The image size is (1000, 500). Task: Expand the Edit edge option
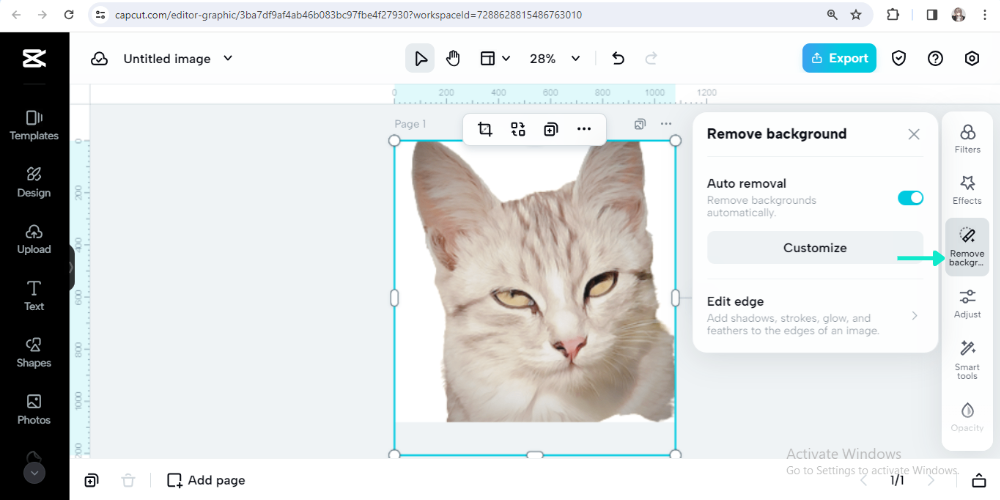[814, 315]
